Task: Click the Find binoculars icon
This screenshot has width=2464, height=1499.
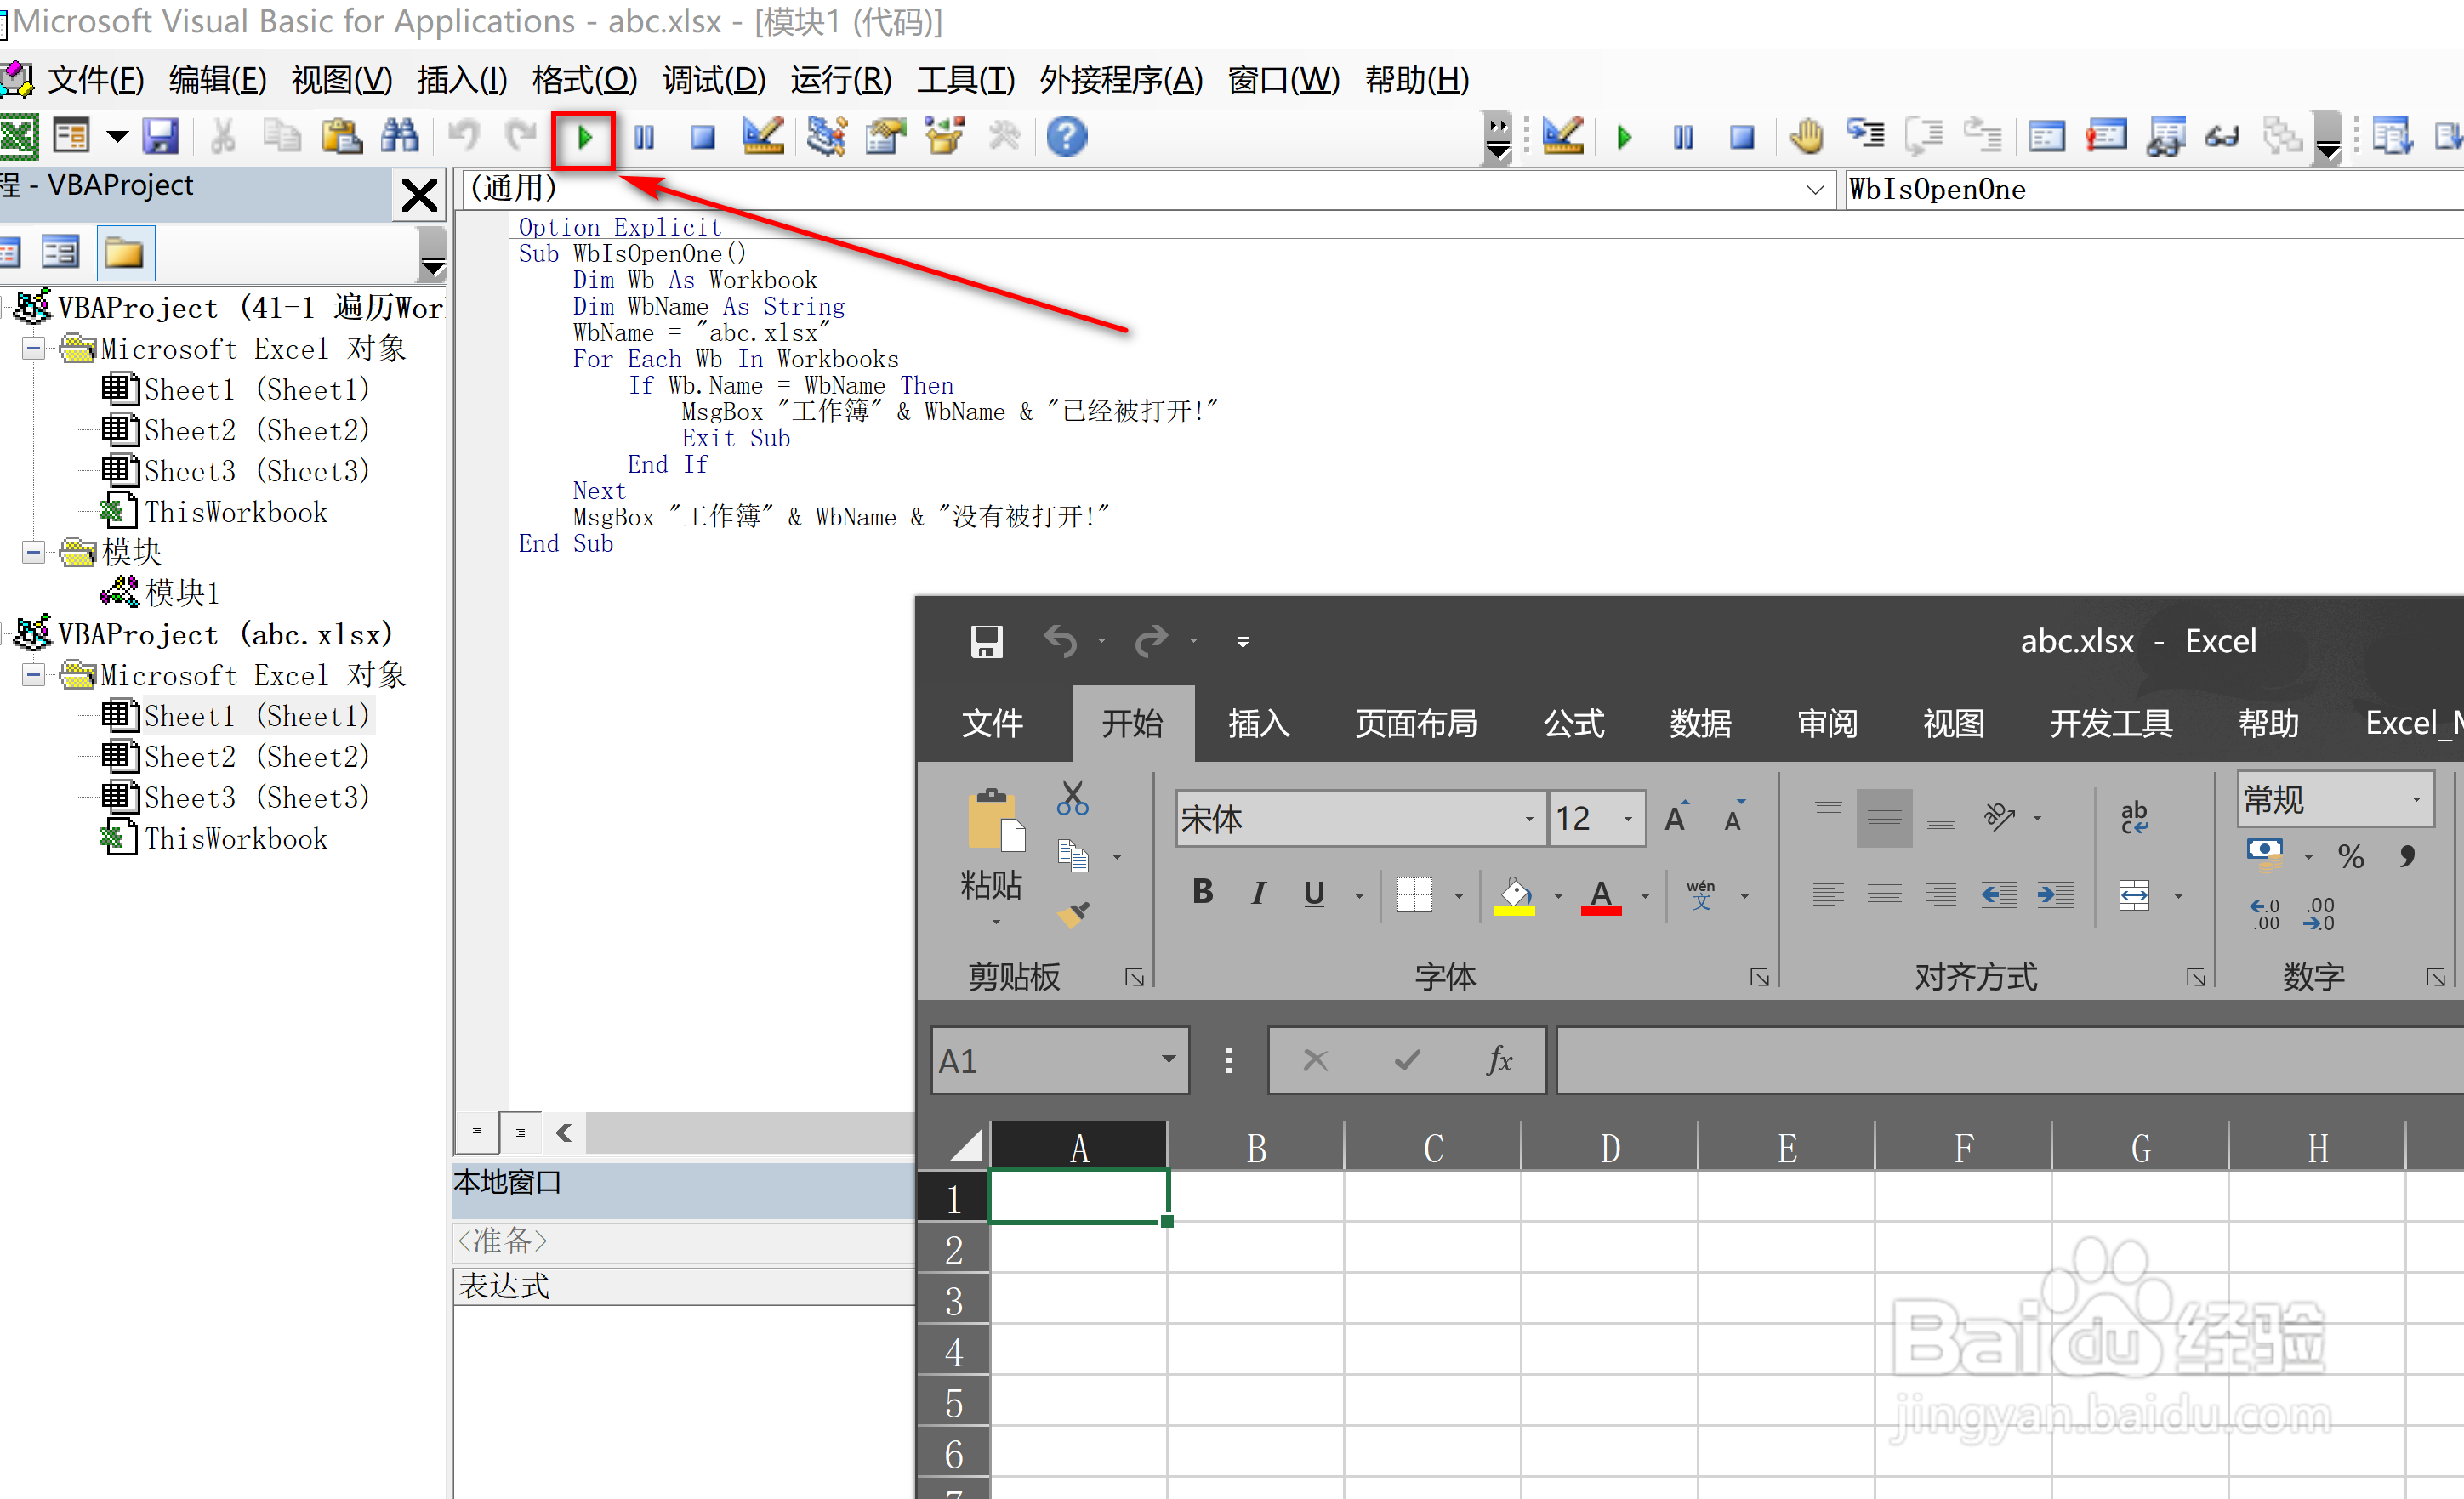Action: (400, 137)
